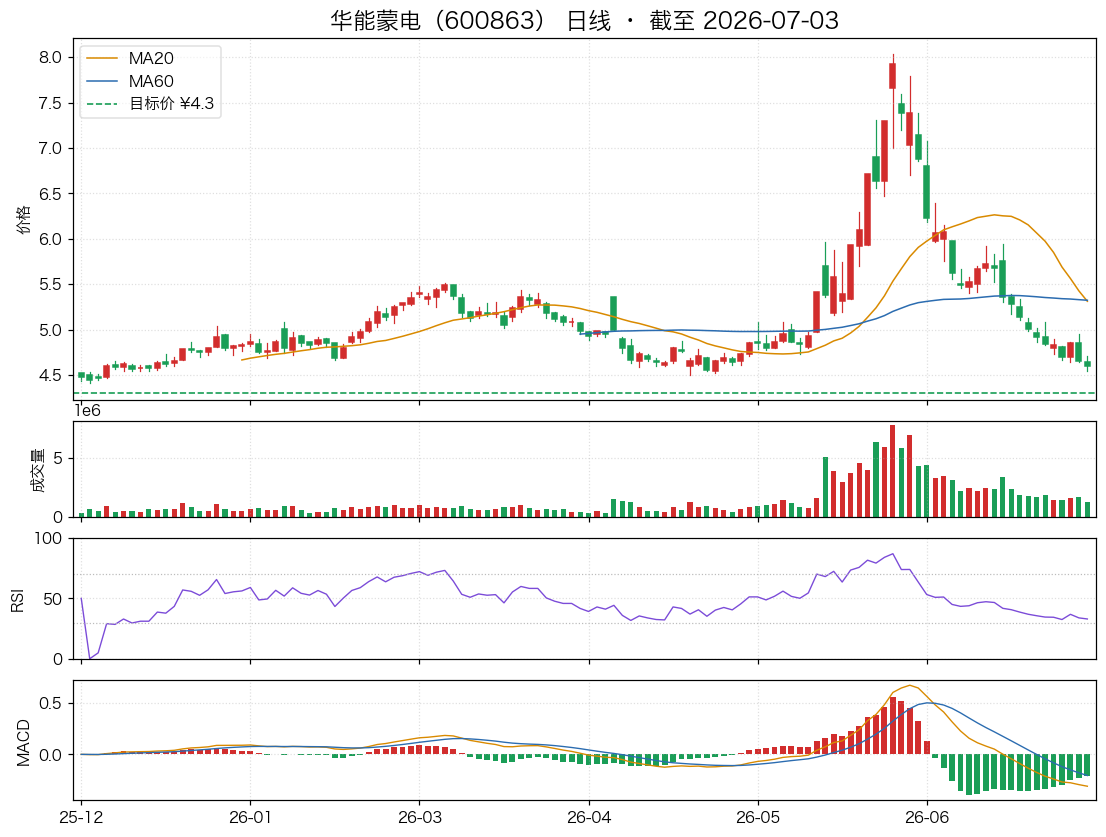Click the 5.0 price axis tick
The height and width of the screenshot is (837, 1106).
[51, 331]
